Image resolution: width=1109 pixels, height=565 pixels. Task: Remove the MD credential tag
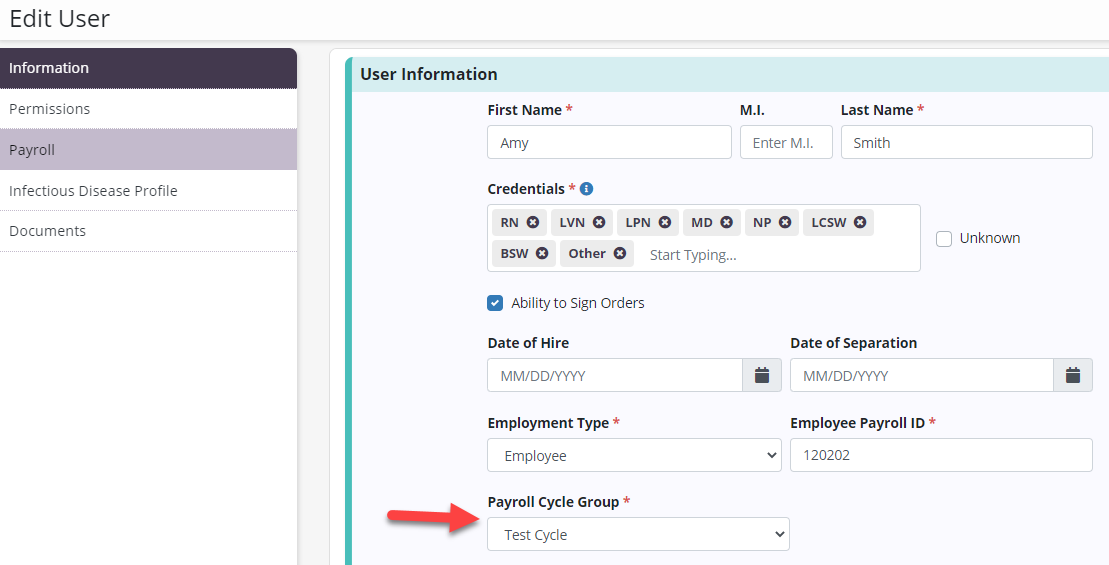tap(727, 222)
